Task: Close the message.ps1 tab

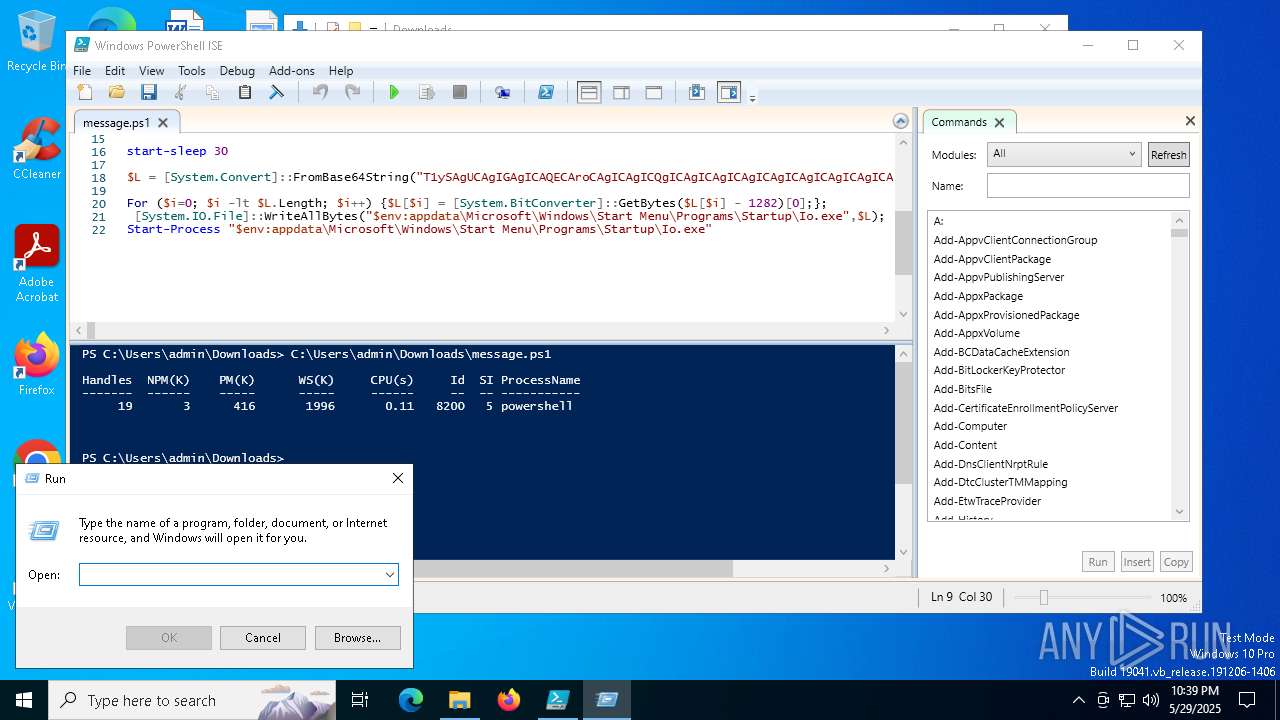Action: coord(164,123)
